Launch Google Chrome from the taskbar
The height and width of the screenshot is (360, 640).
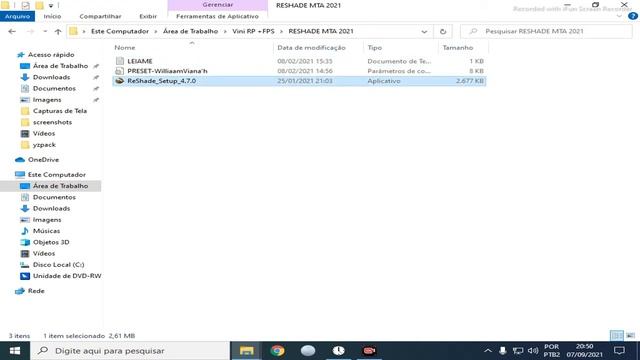coord(278,351)
